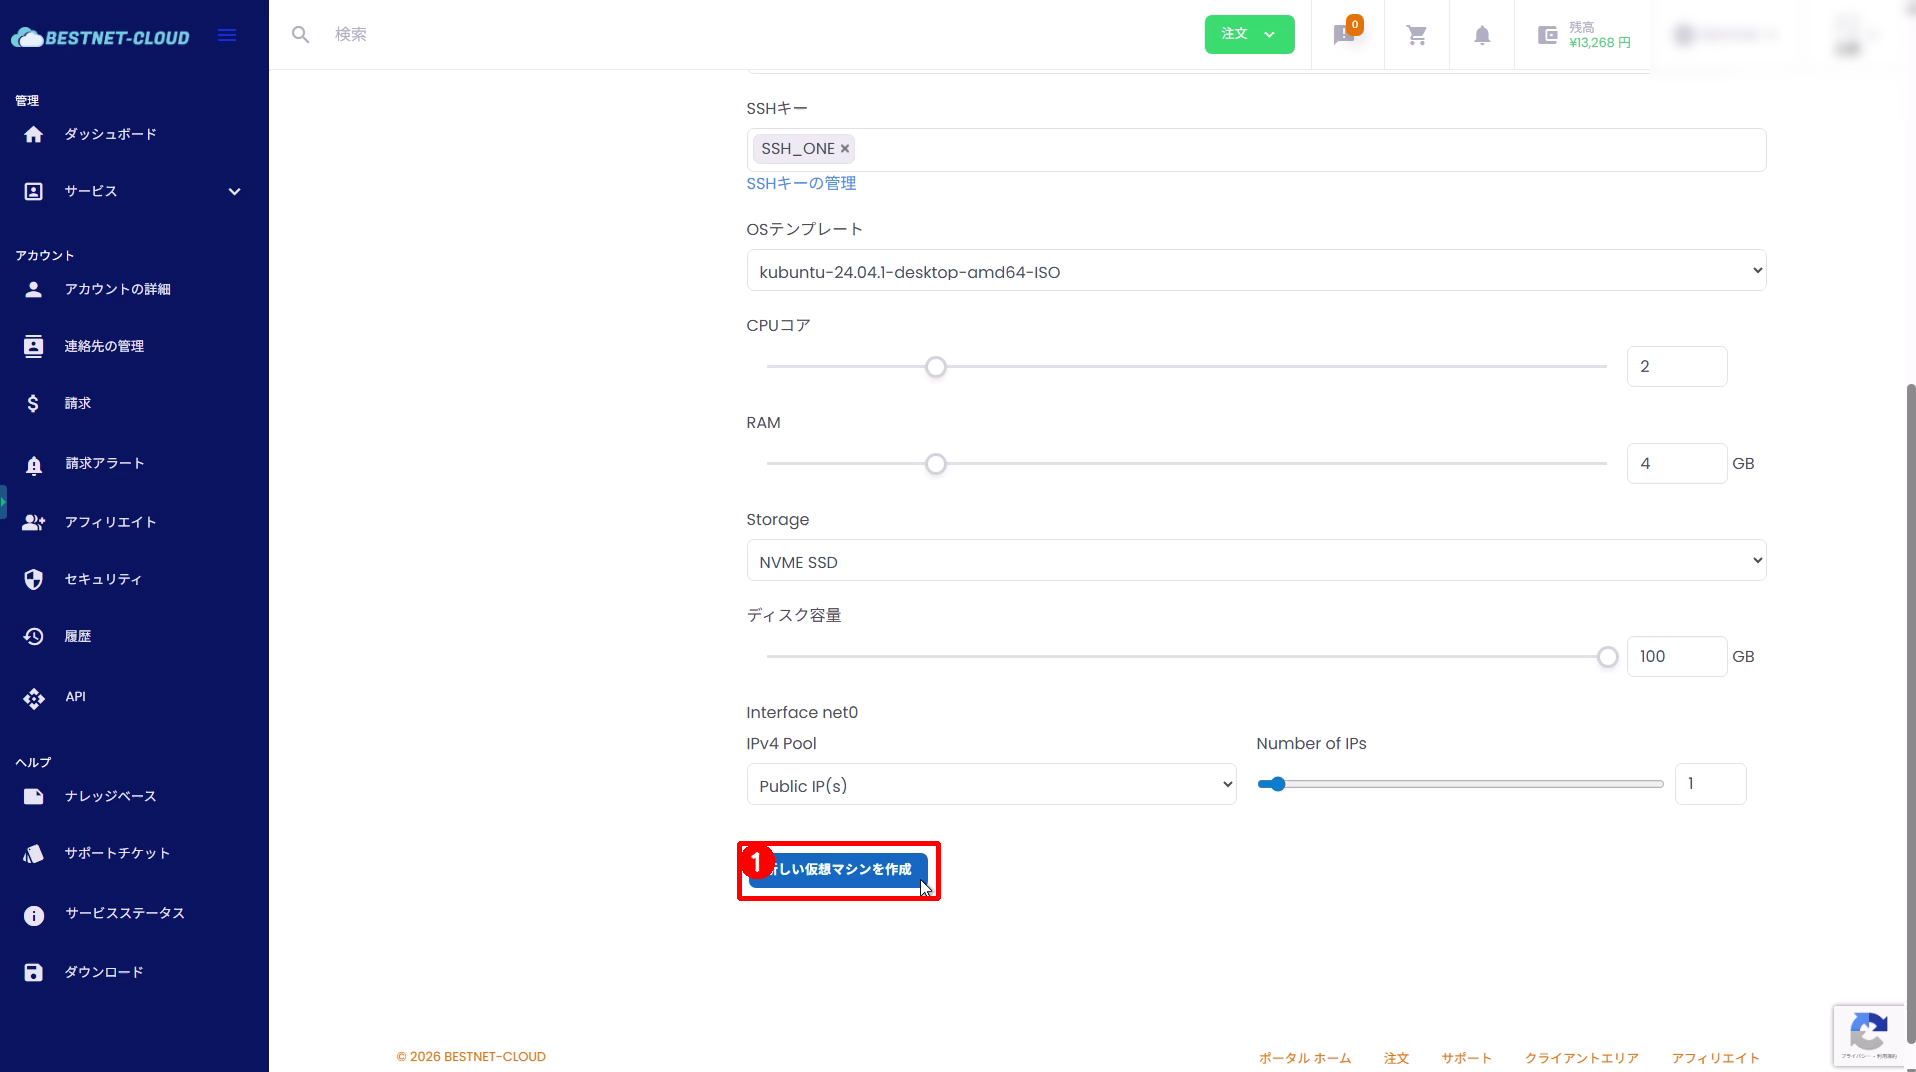Image resolution: width=1916 pixels, height=1072 pixels.
Task: Remove the SSH_ONE key tag
Action: click(845, 149)
